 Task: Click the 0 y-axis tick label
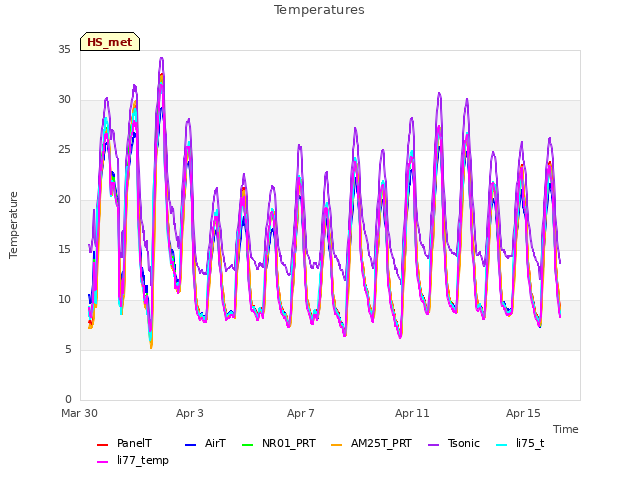pyautogui.click(x=68, y=399)
